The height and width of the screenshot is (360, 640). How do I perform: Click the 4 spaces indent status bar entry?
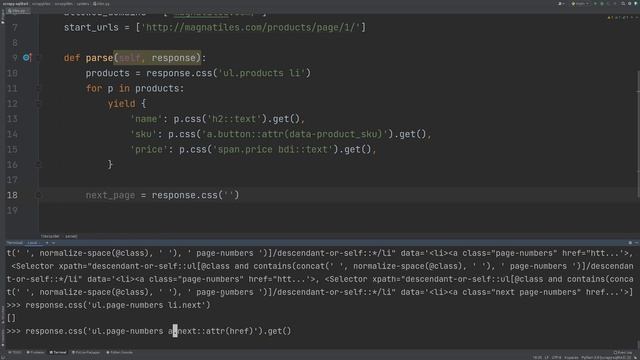tap(571, 358)
